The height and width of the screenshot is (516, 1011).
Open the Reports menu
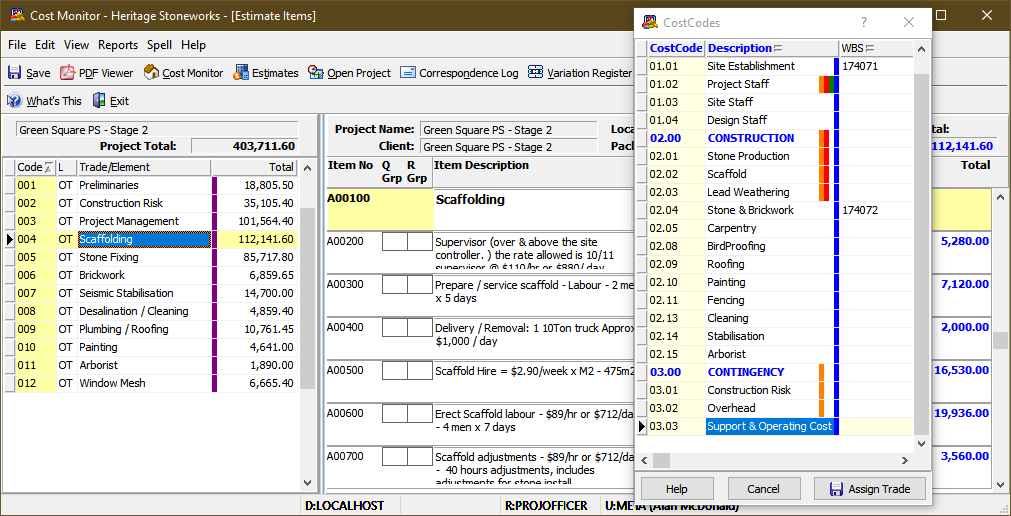click(118, 45)
